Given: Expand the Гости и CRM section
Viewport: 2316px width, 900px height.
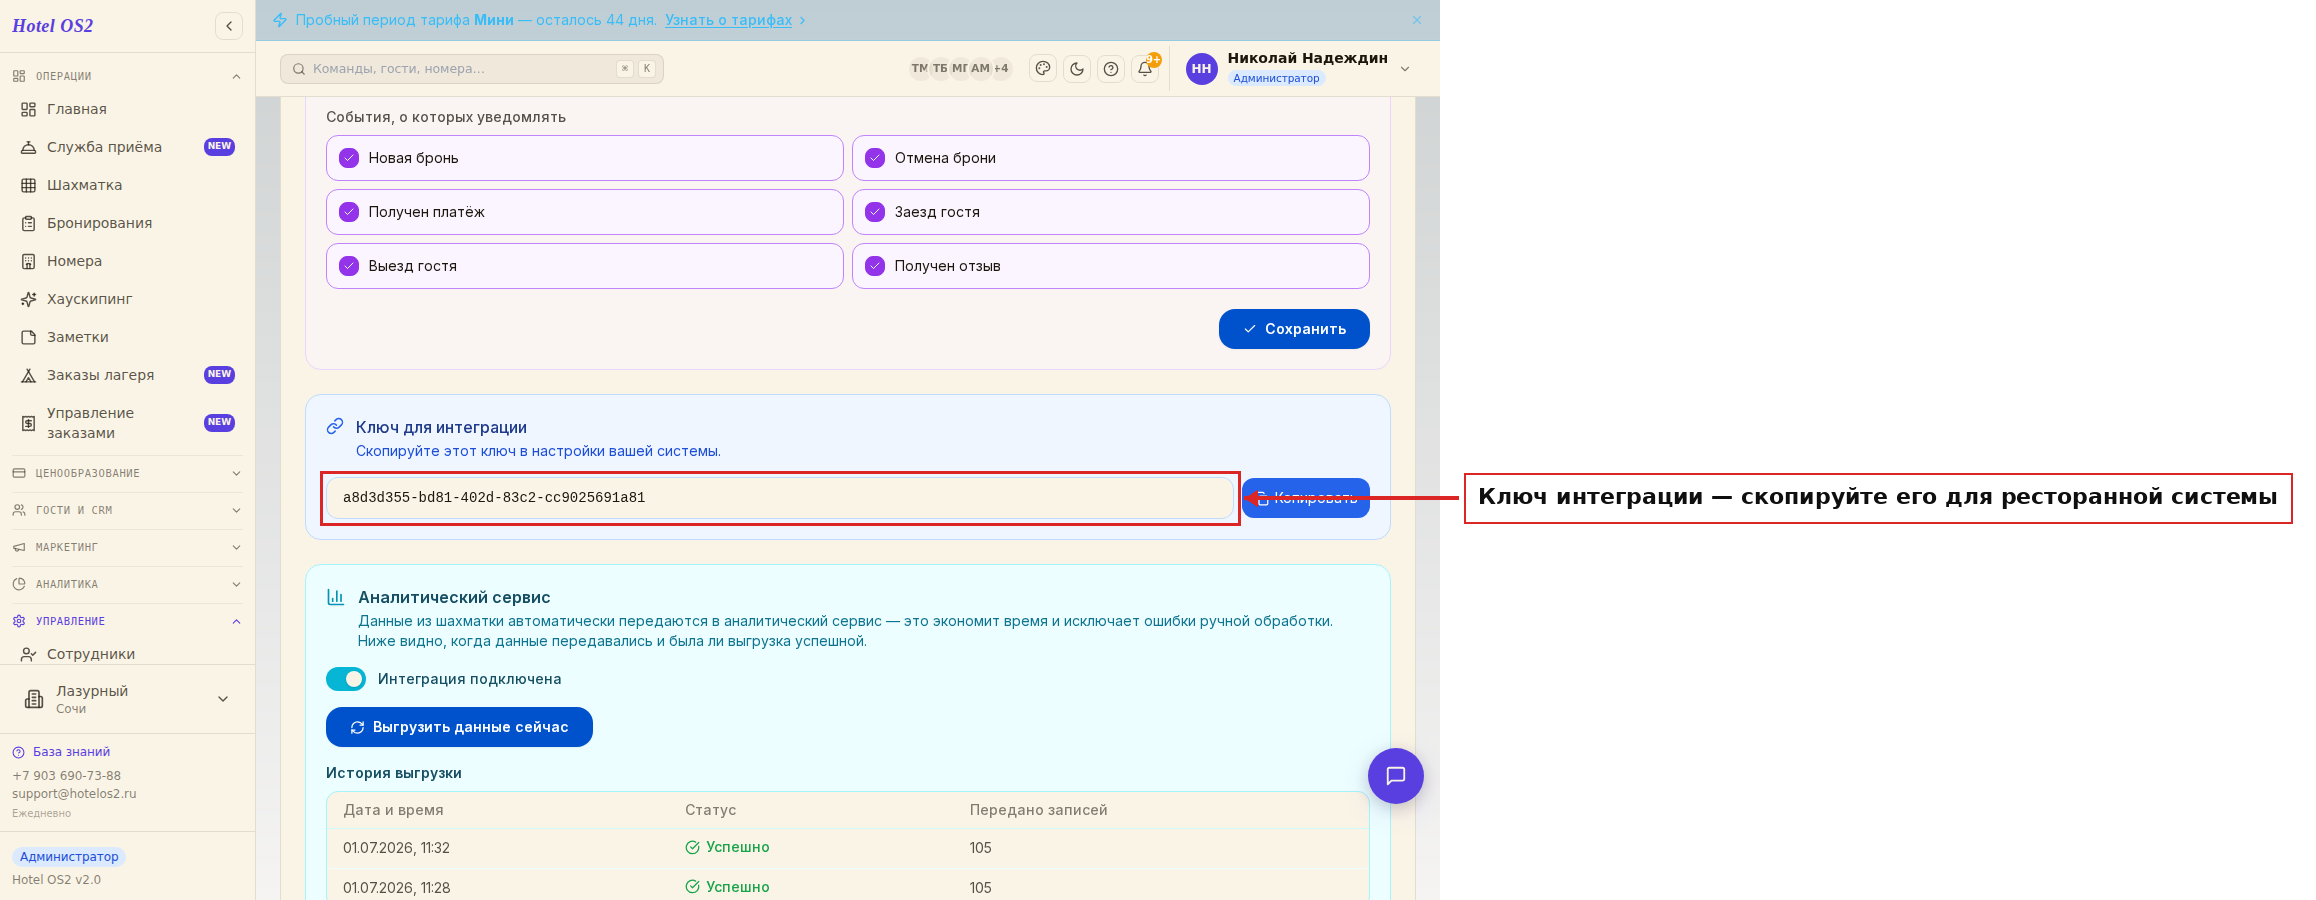Looking at the screenshot, I should tap(127, 510).
